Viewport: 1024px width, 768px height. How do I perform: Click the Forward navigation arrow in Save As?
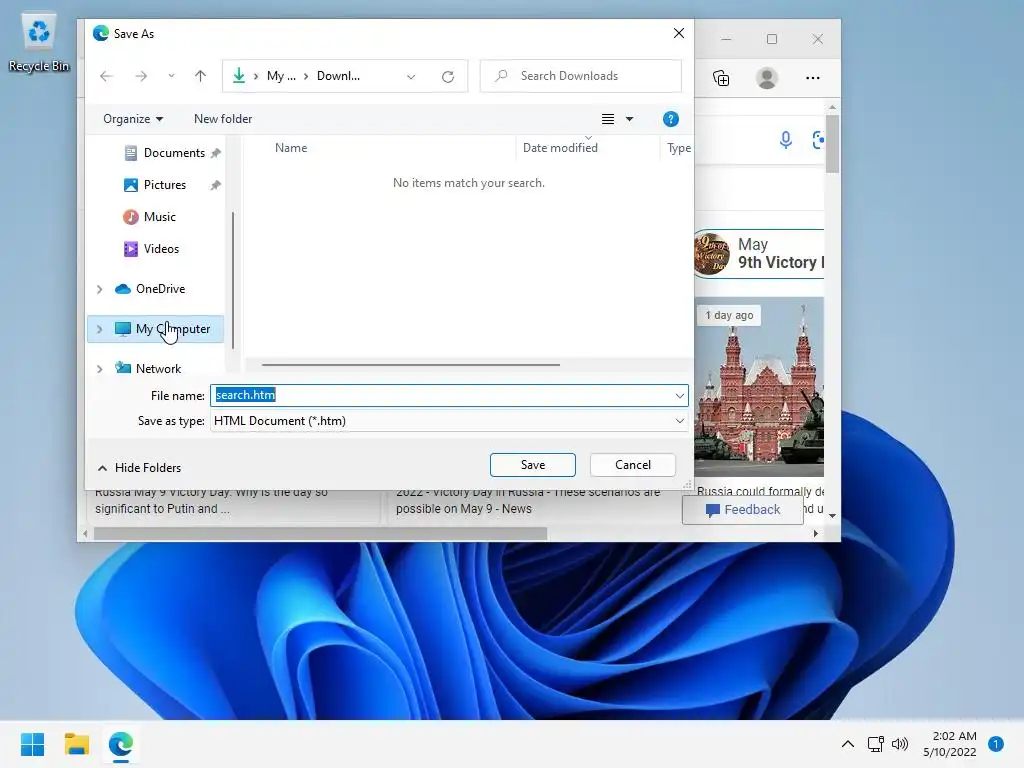coord(141,76)
